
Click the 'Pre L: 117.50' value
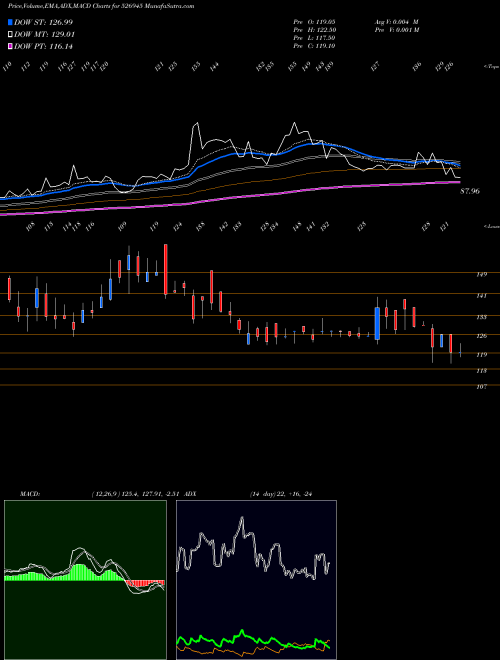point(314,38)
